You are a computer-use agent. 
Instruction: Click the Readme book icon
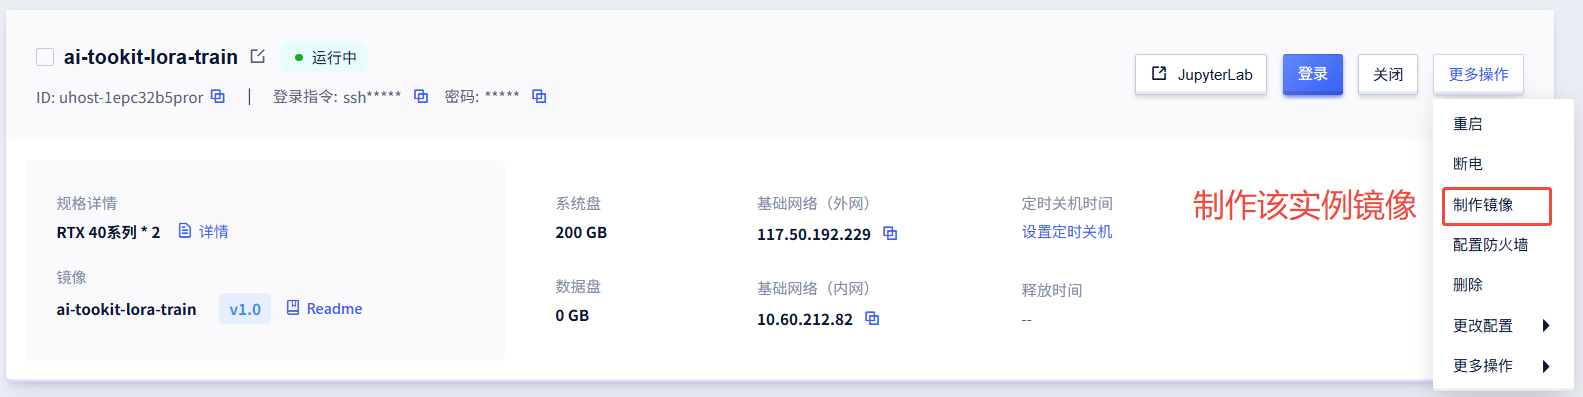[293, 308]
